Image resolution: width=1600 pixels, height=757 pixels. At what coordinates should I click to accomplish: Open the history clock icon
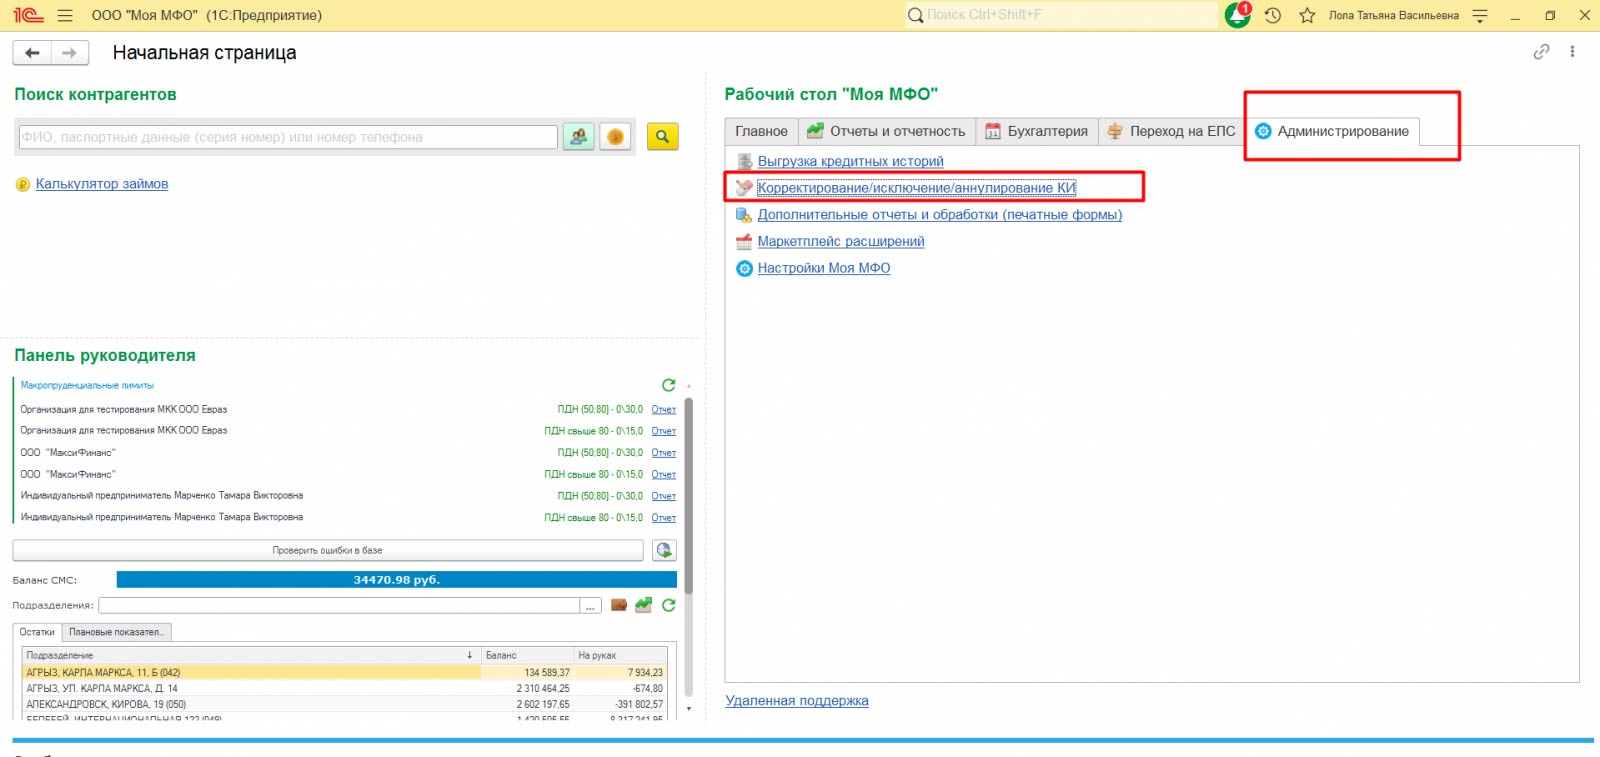[1273, 15]
